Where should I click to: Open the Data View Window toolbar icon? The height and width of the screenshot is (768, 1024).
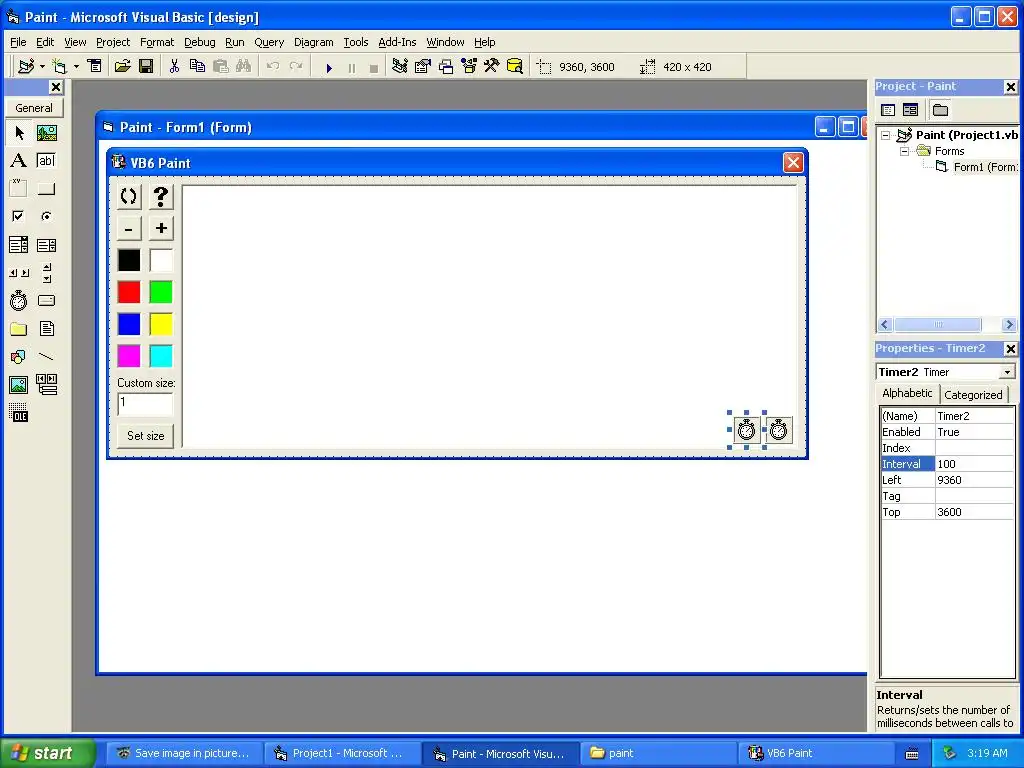pos(515,67)
